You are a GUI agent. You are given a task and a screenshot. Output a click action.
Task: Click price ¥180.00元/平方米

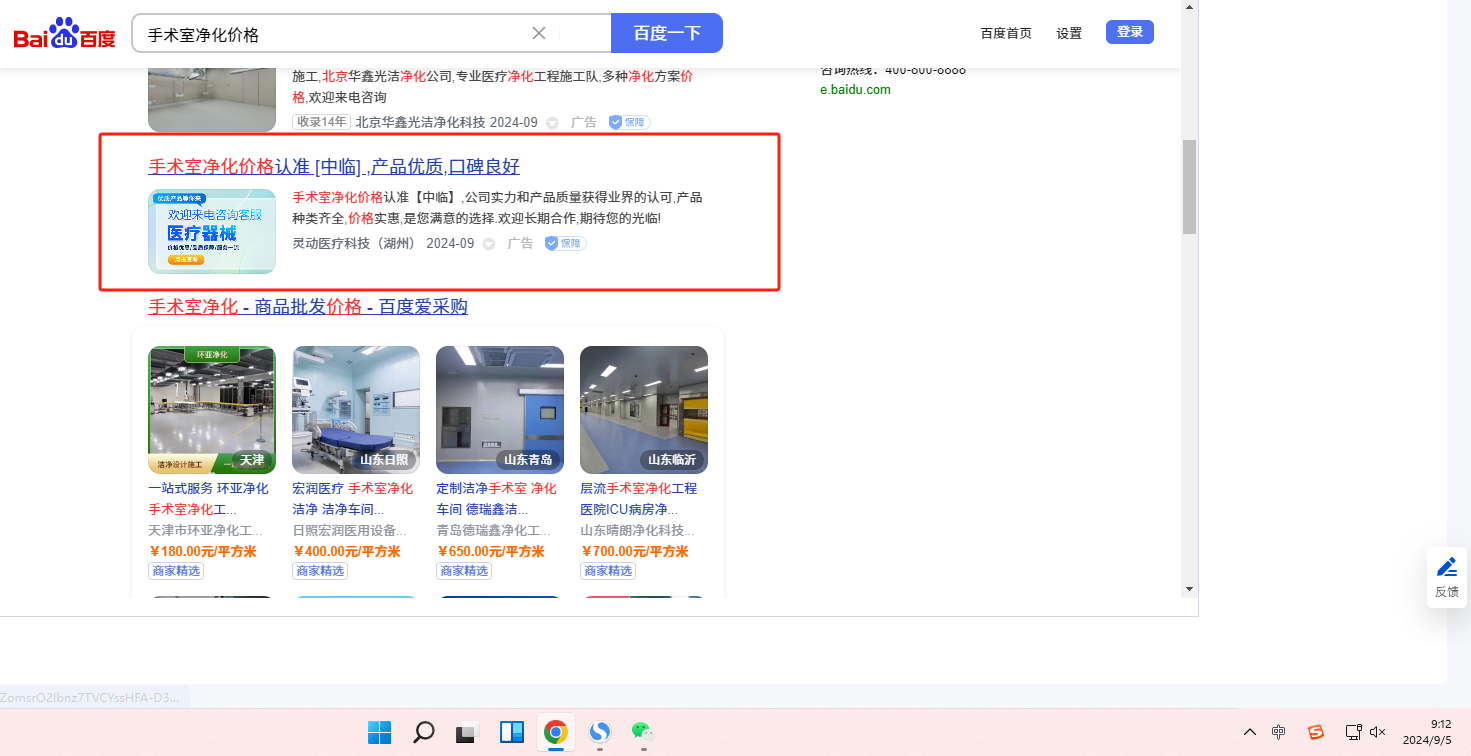point(202,551)
